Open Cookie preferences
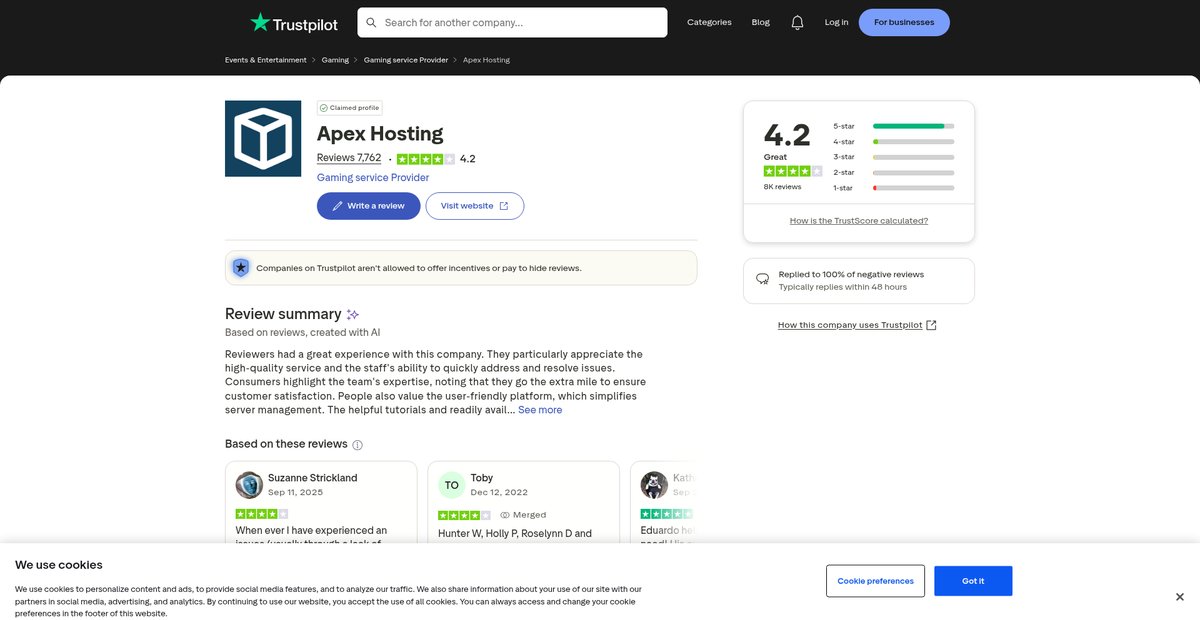Image resolution: width=1200 pixels, height=620 pixels. click(x=876, y=581)
